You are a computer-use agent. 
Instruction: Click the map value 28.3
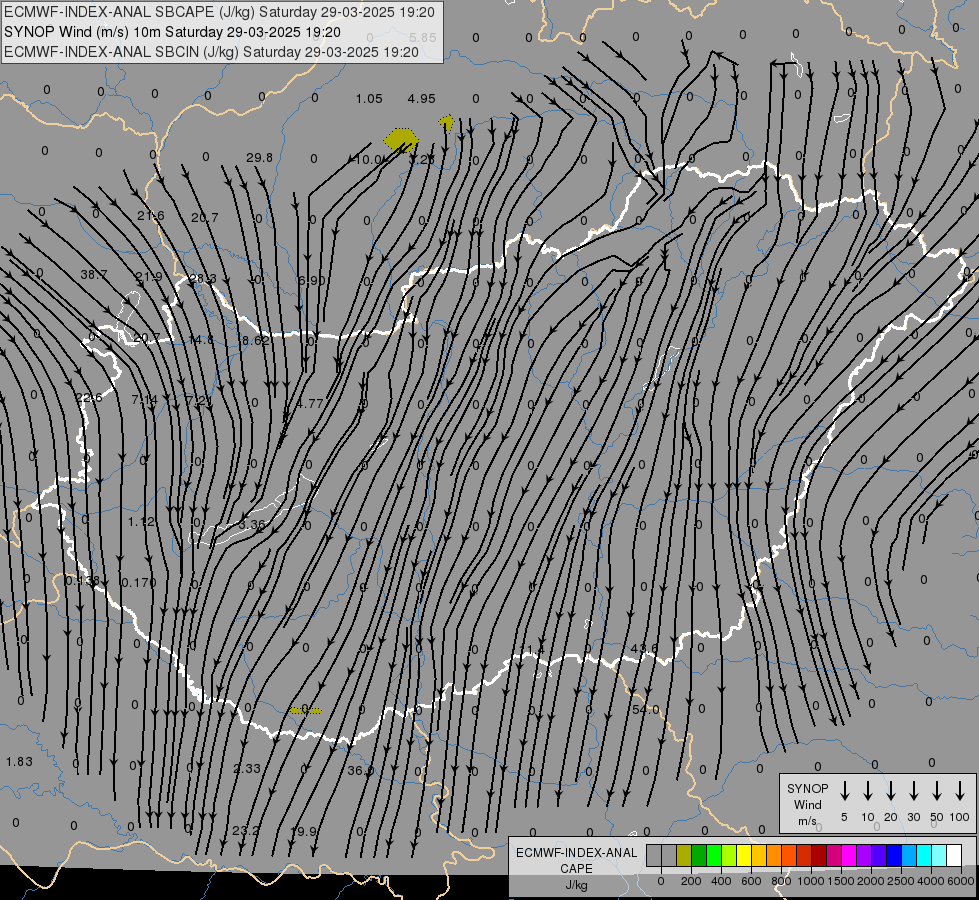point(202,278)
